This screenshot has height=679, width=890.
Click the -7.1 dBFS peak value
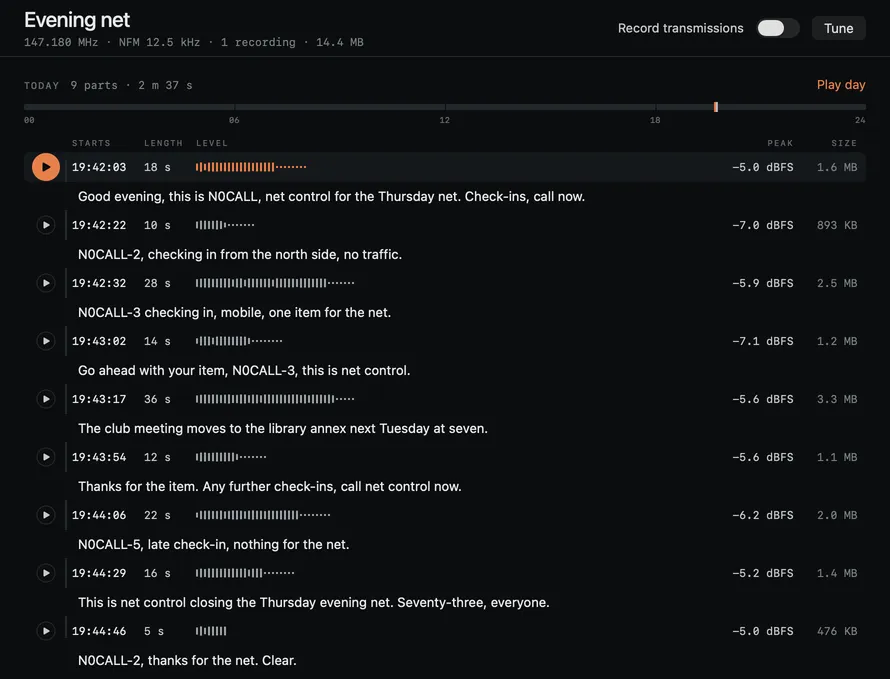pyautogui.click(x=763, y=341)
